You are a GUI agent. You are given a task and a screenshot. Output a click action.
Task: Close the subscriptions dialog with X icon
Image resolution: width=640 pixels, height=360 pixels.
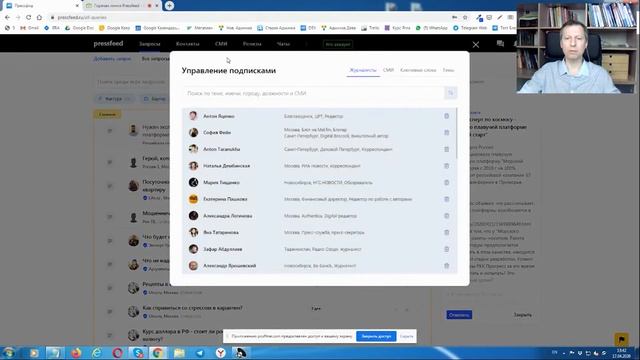click(476, 44)
